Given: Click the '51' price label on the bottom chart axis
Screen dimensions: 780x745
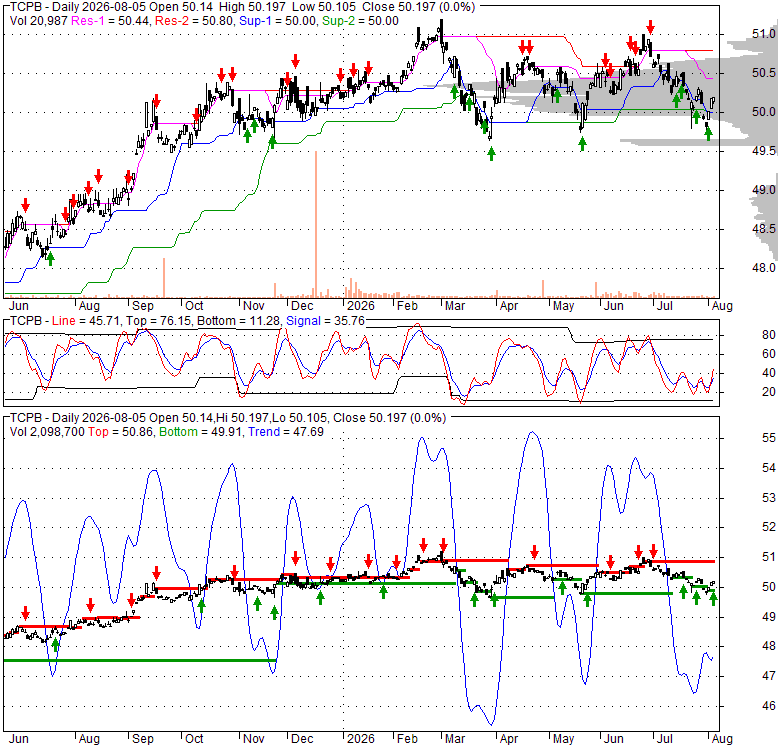Looking at the screenshot, I should click(x=769, y=557).
